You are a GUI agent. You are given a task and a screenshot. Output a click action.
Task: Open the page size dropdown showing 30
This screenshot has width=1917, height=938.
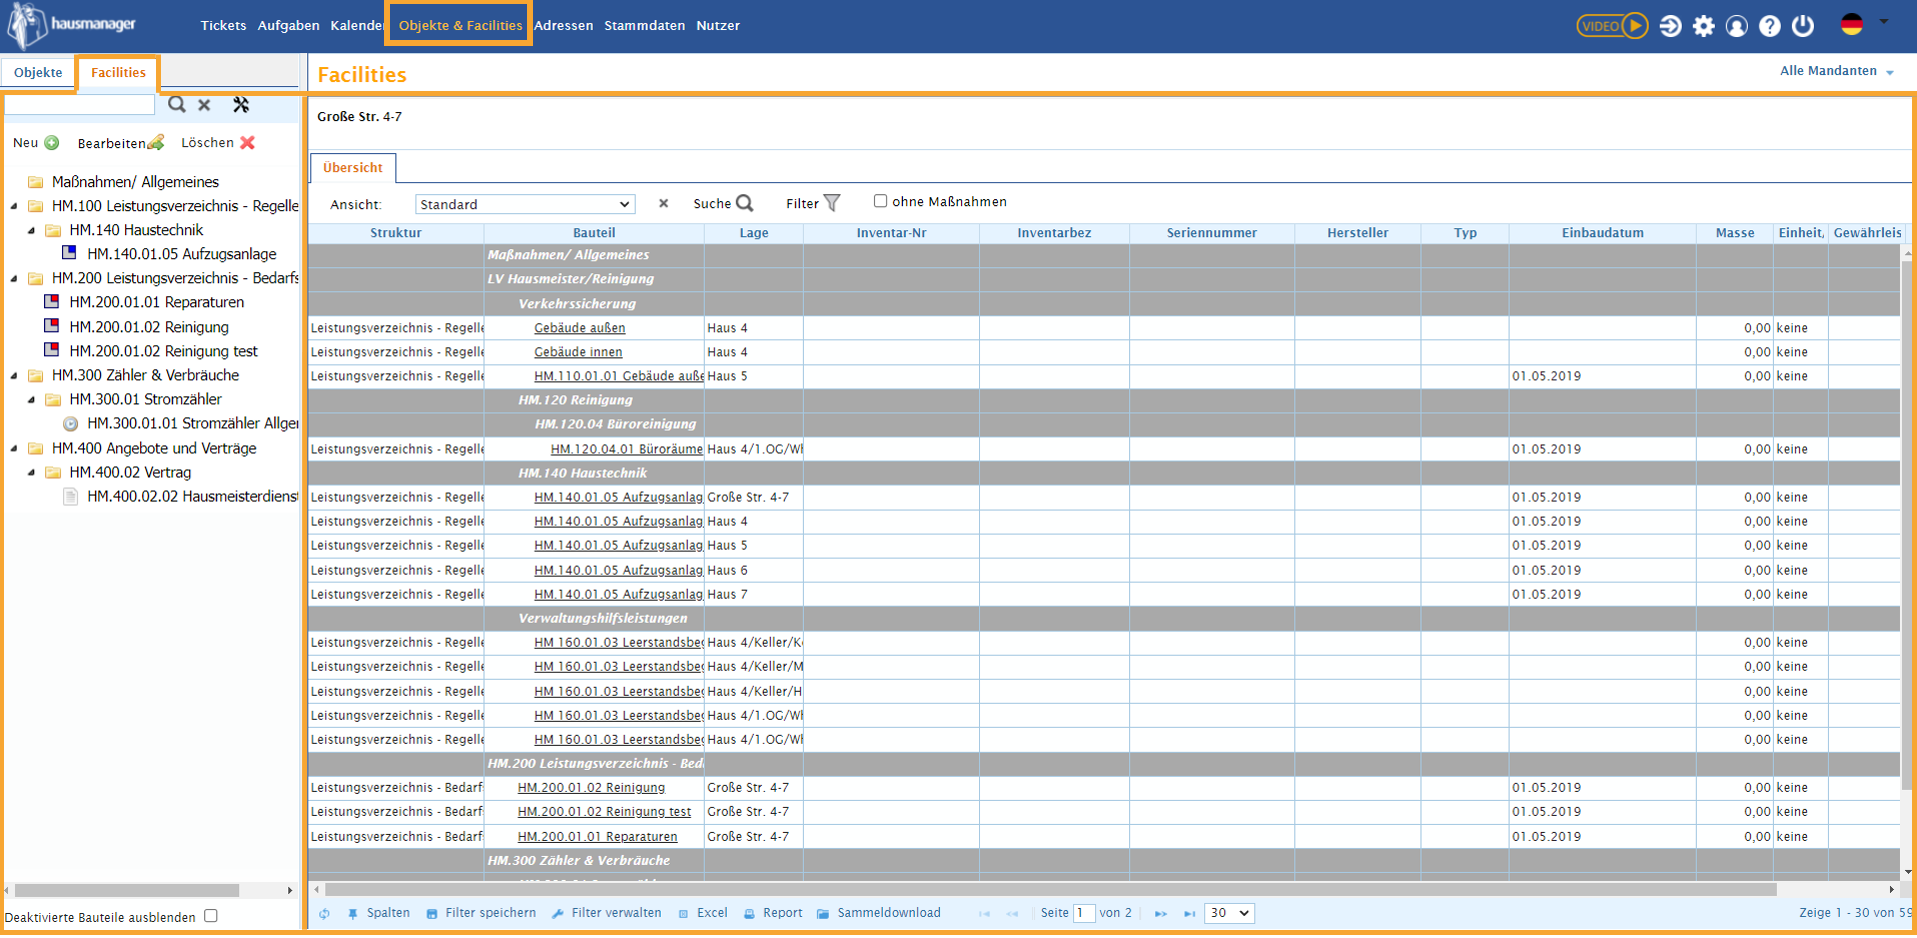tap(1229, 913)
